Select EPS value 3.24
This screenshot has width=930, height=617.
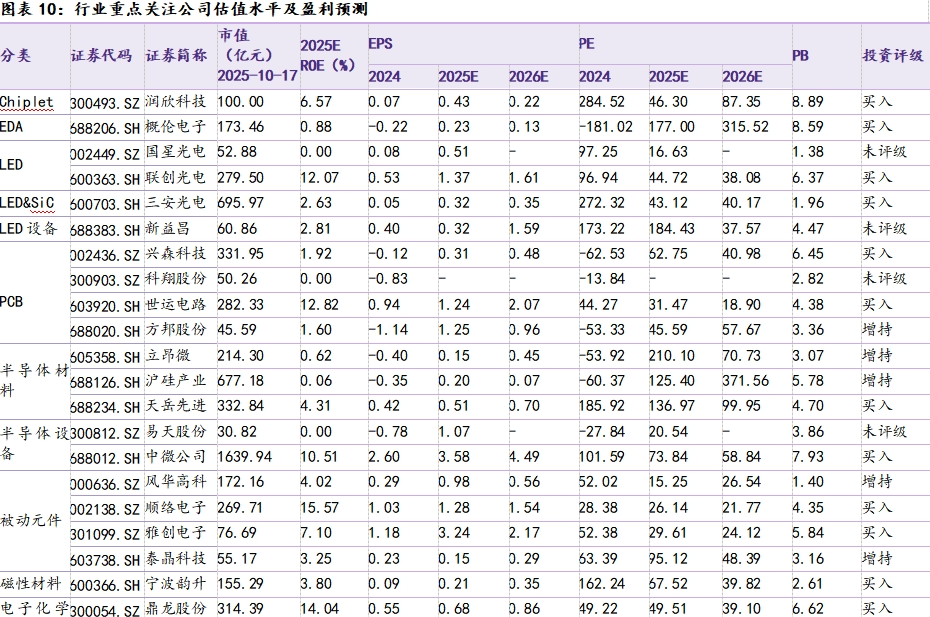point(454,533)
